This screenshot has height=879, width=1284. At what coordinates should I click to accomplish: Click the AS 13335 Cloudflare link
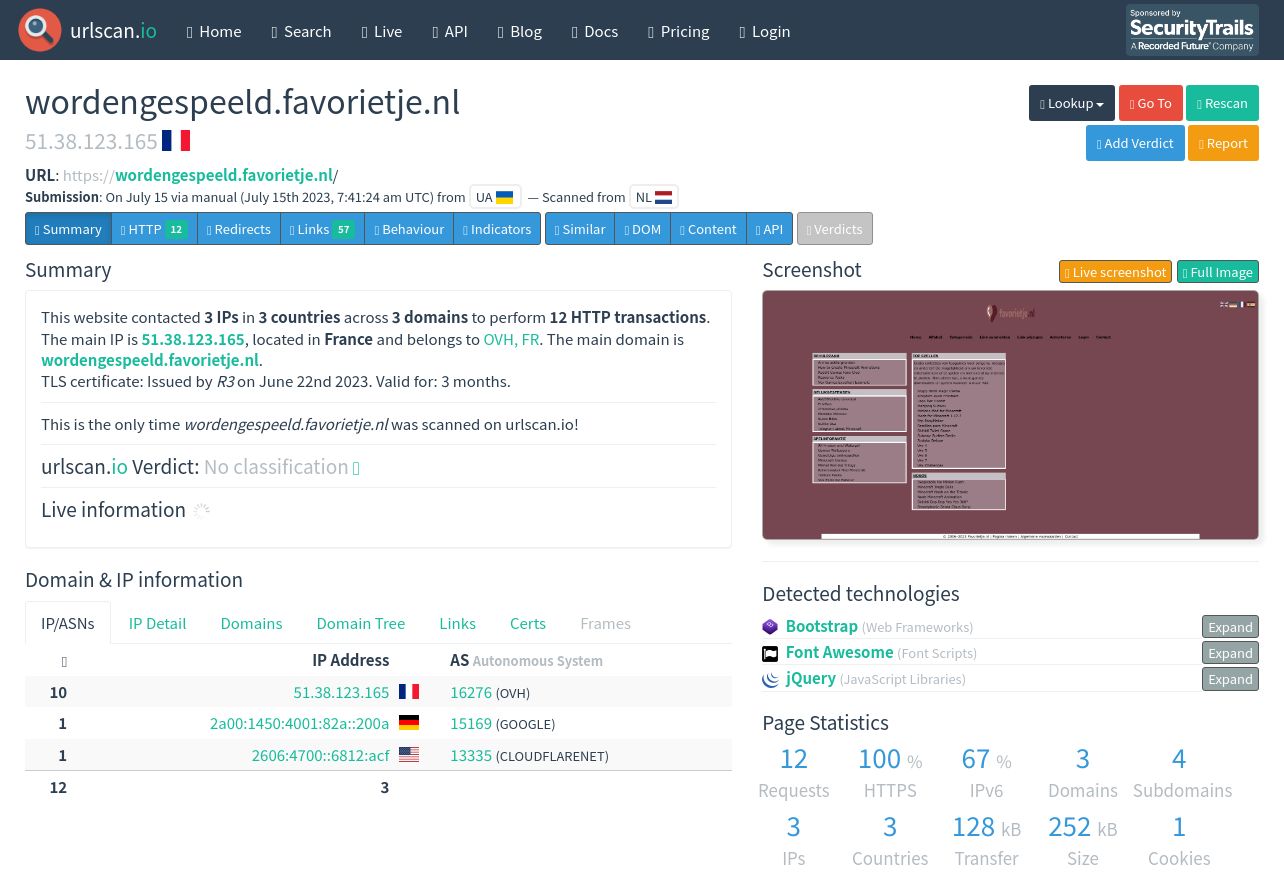(x=471, y=755)
